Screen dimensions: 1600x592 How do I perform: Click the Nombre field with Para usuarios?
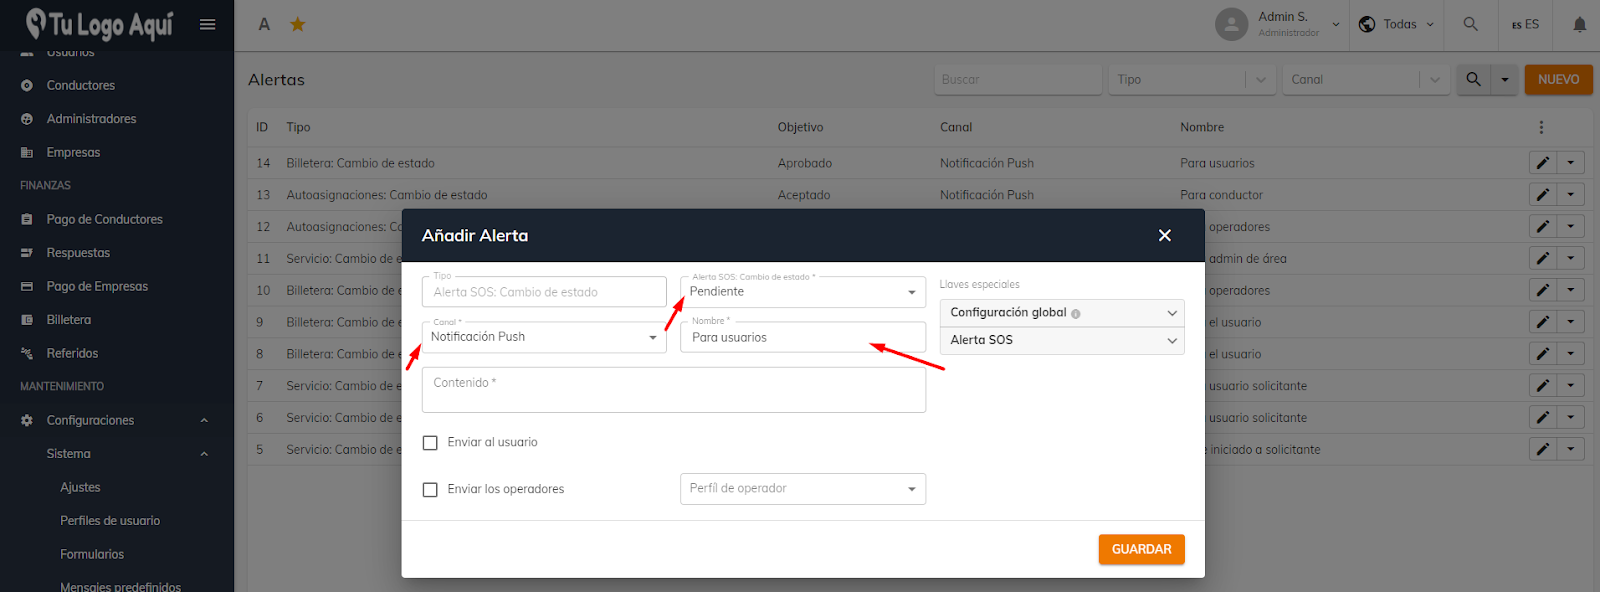[803, 337]
